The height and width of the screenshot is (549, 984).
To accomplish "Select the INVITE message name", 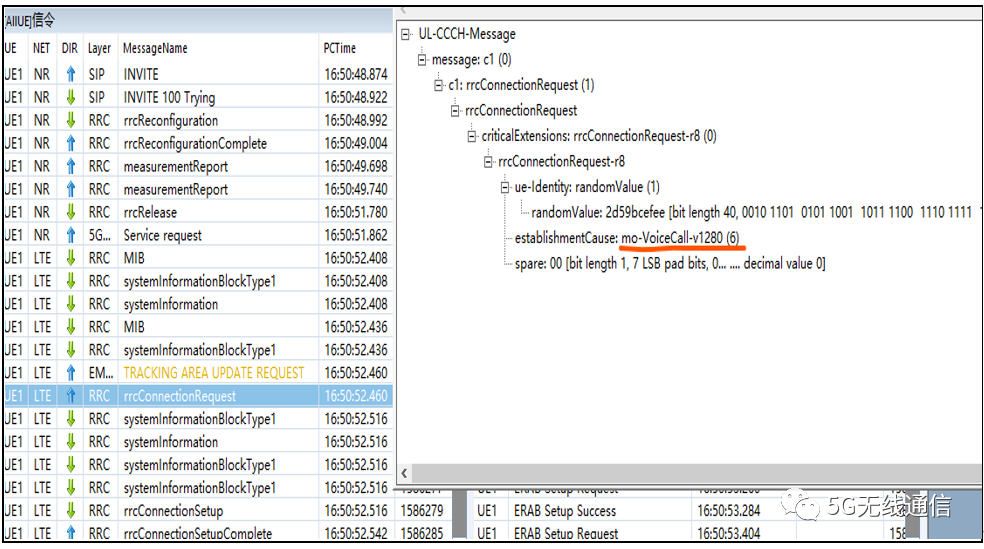I will click(141, 75).
